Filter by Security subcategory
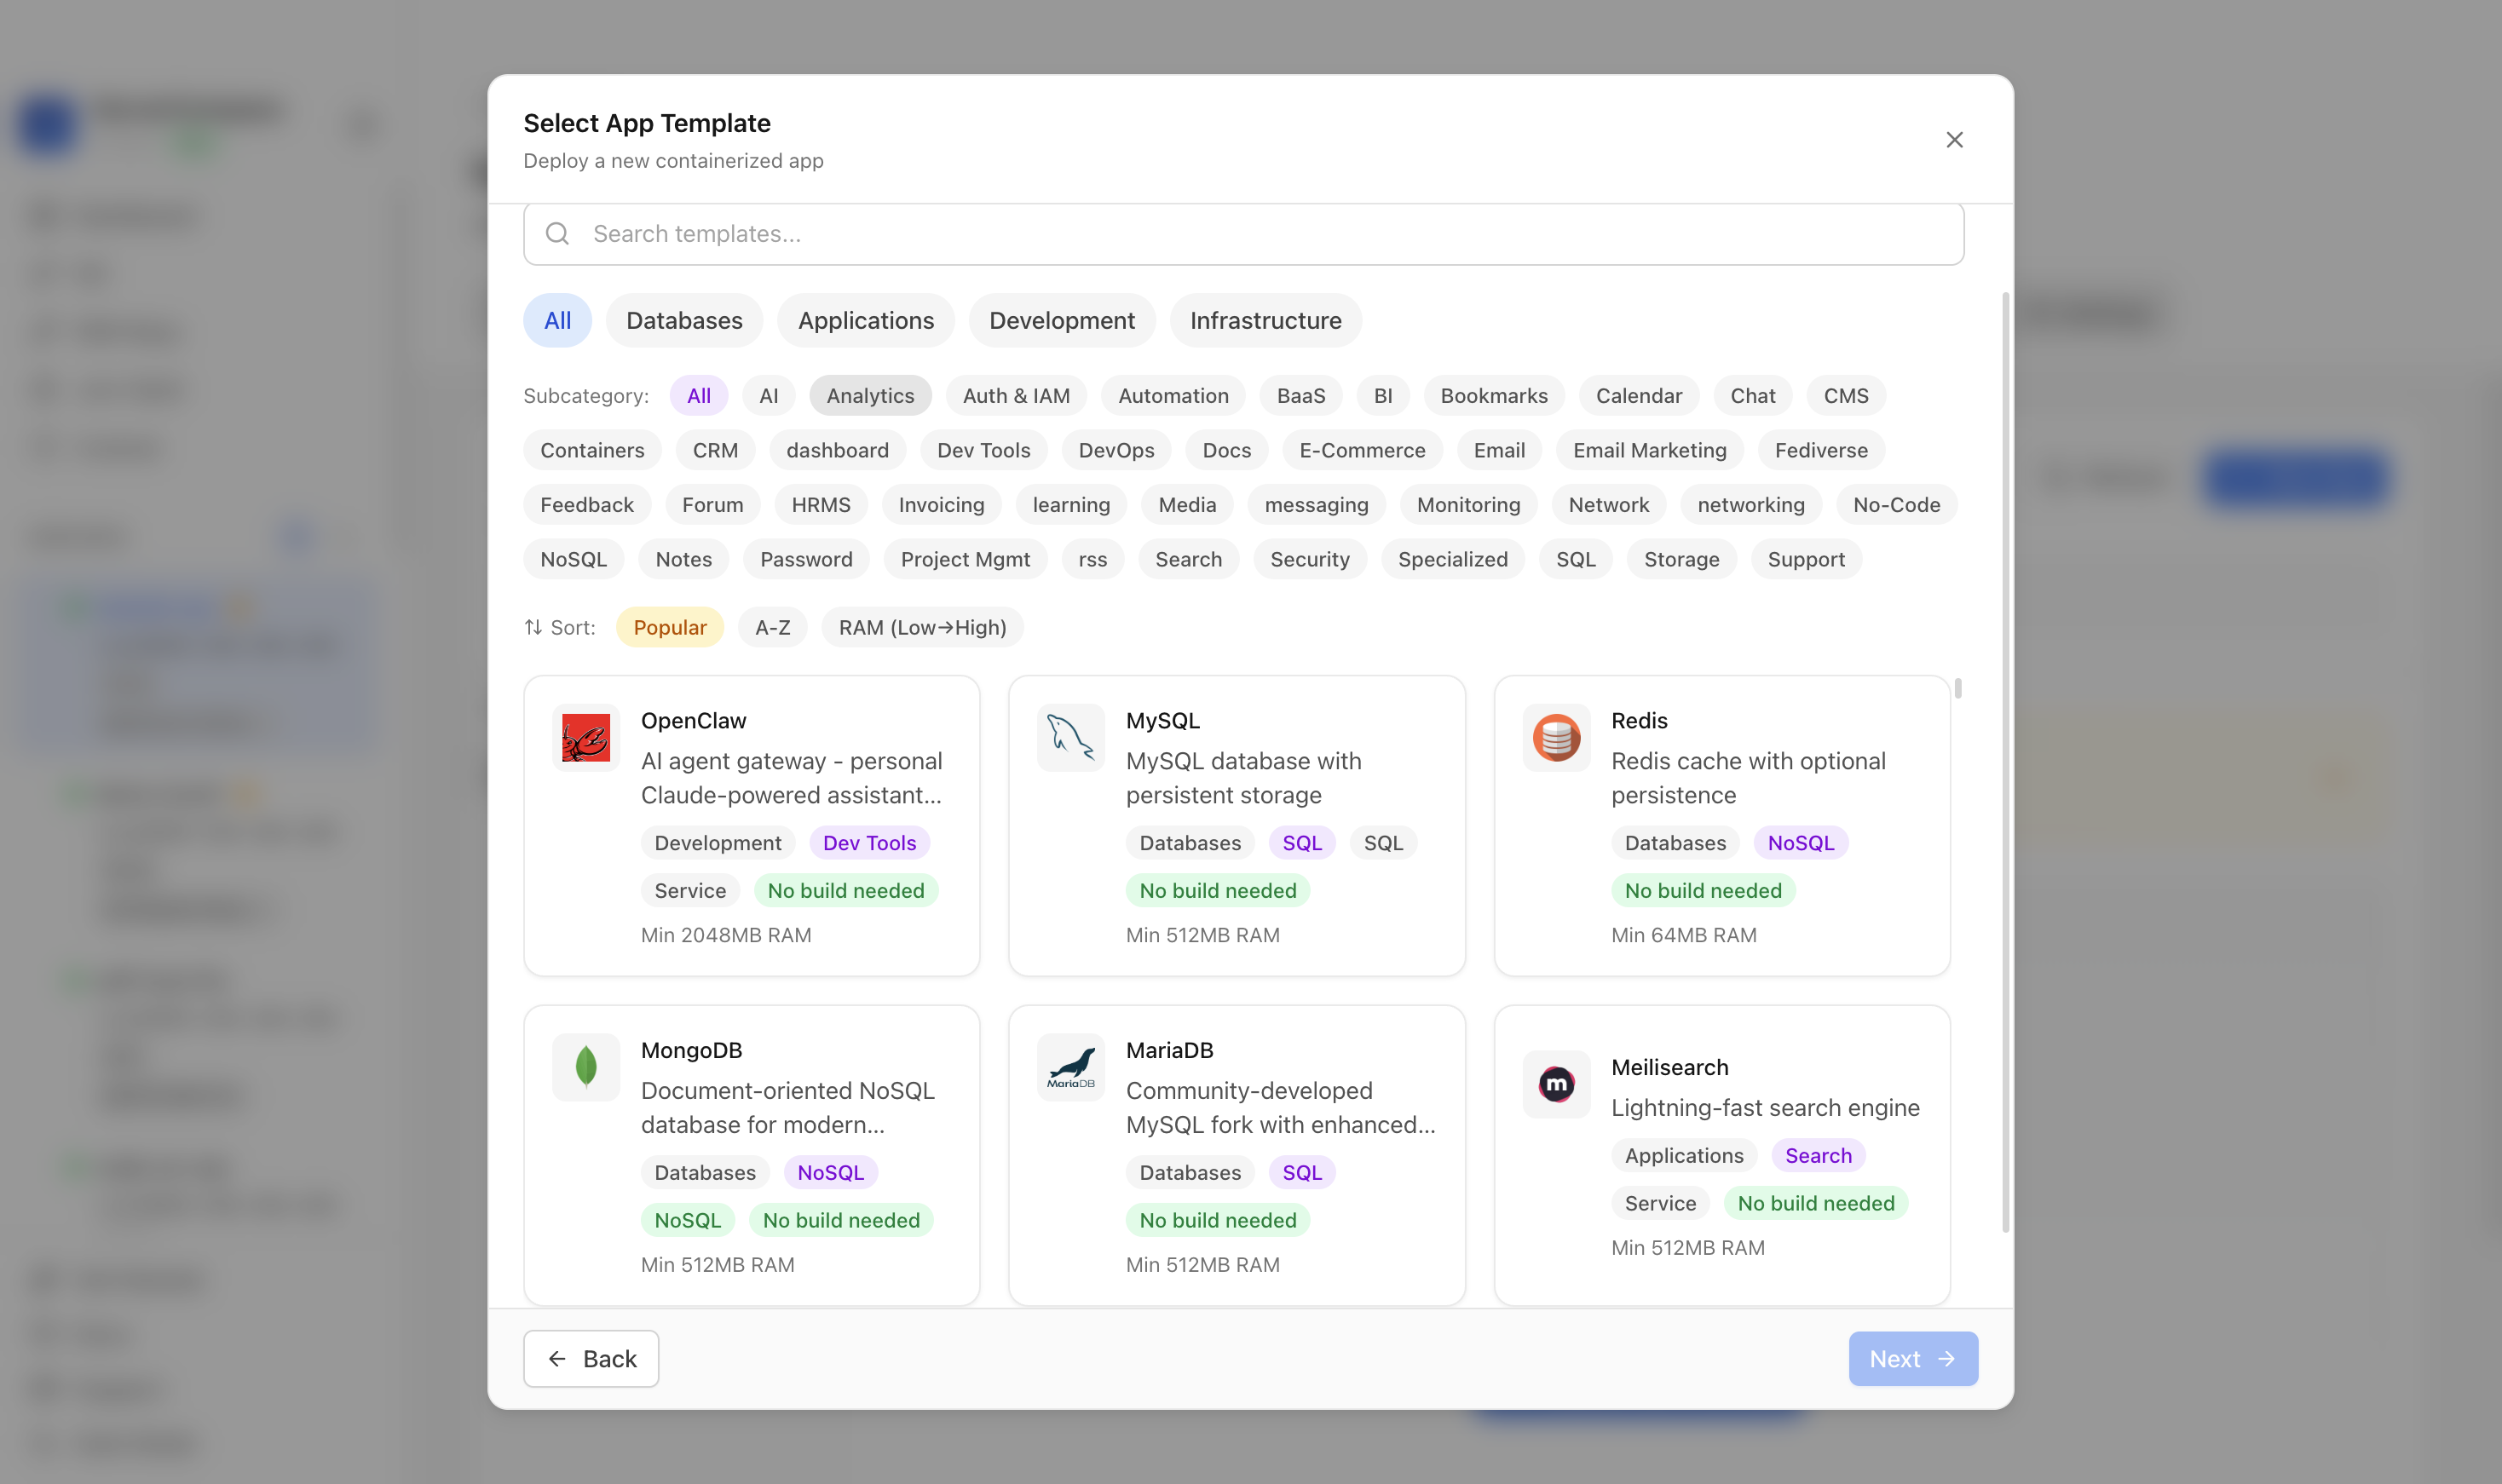 [1309, 559]
